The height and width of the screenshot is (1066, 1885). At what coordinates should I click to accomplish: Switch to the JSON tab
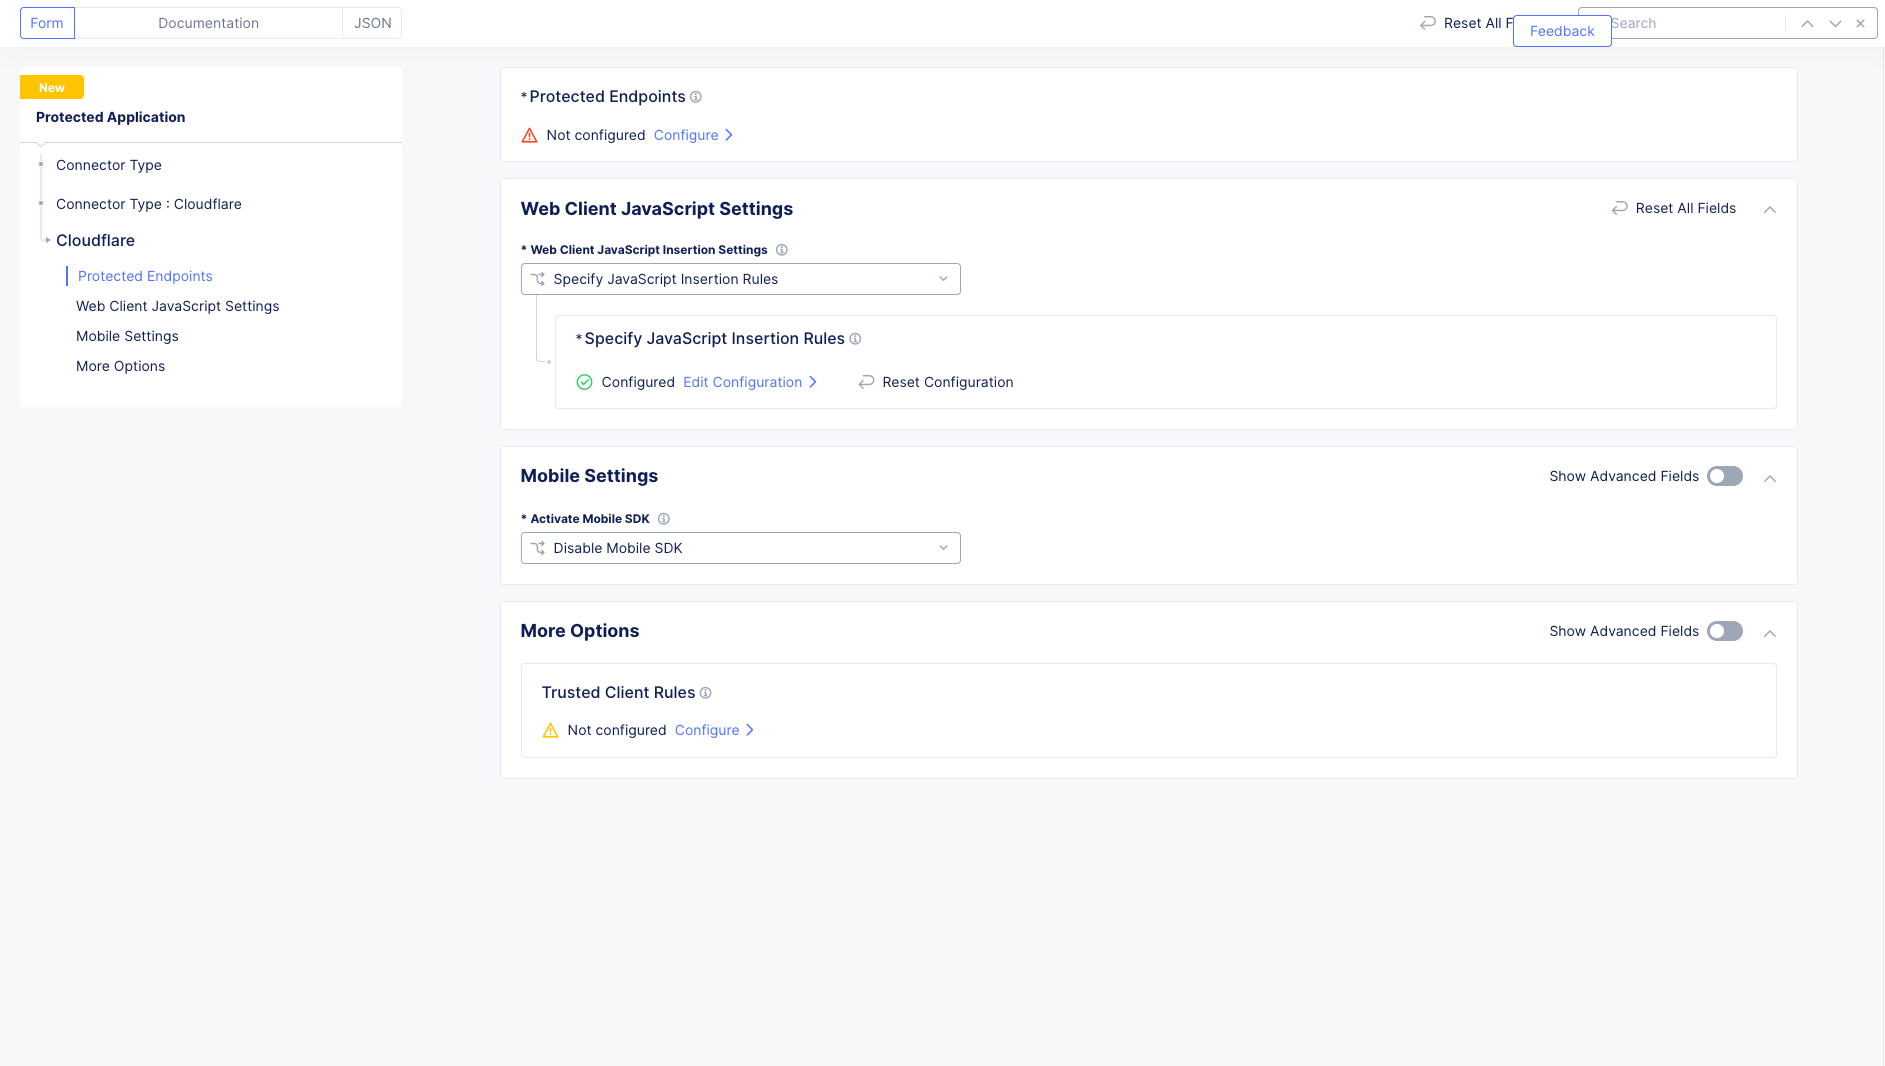372,23
